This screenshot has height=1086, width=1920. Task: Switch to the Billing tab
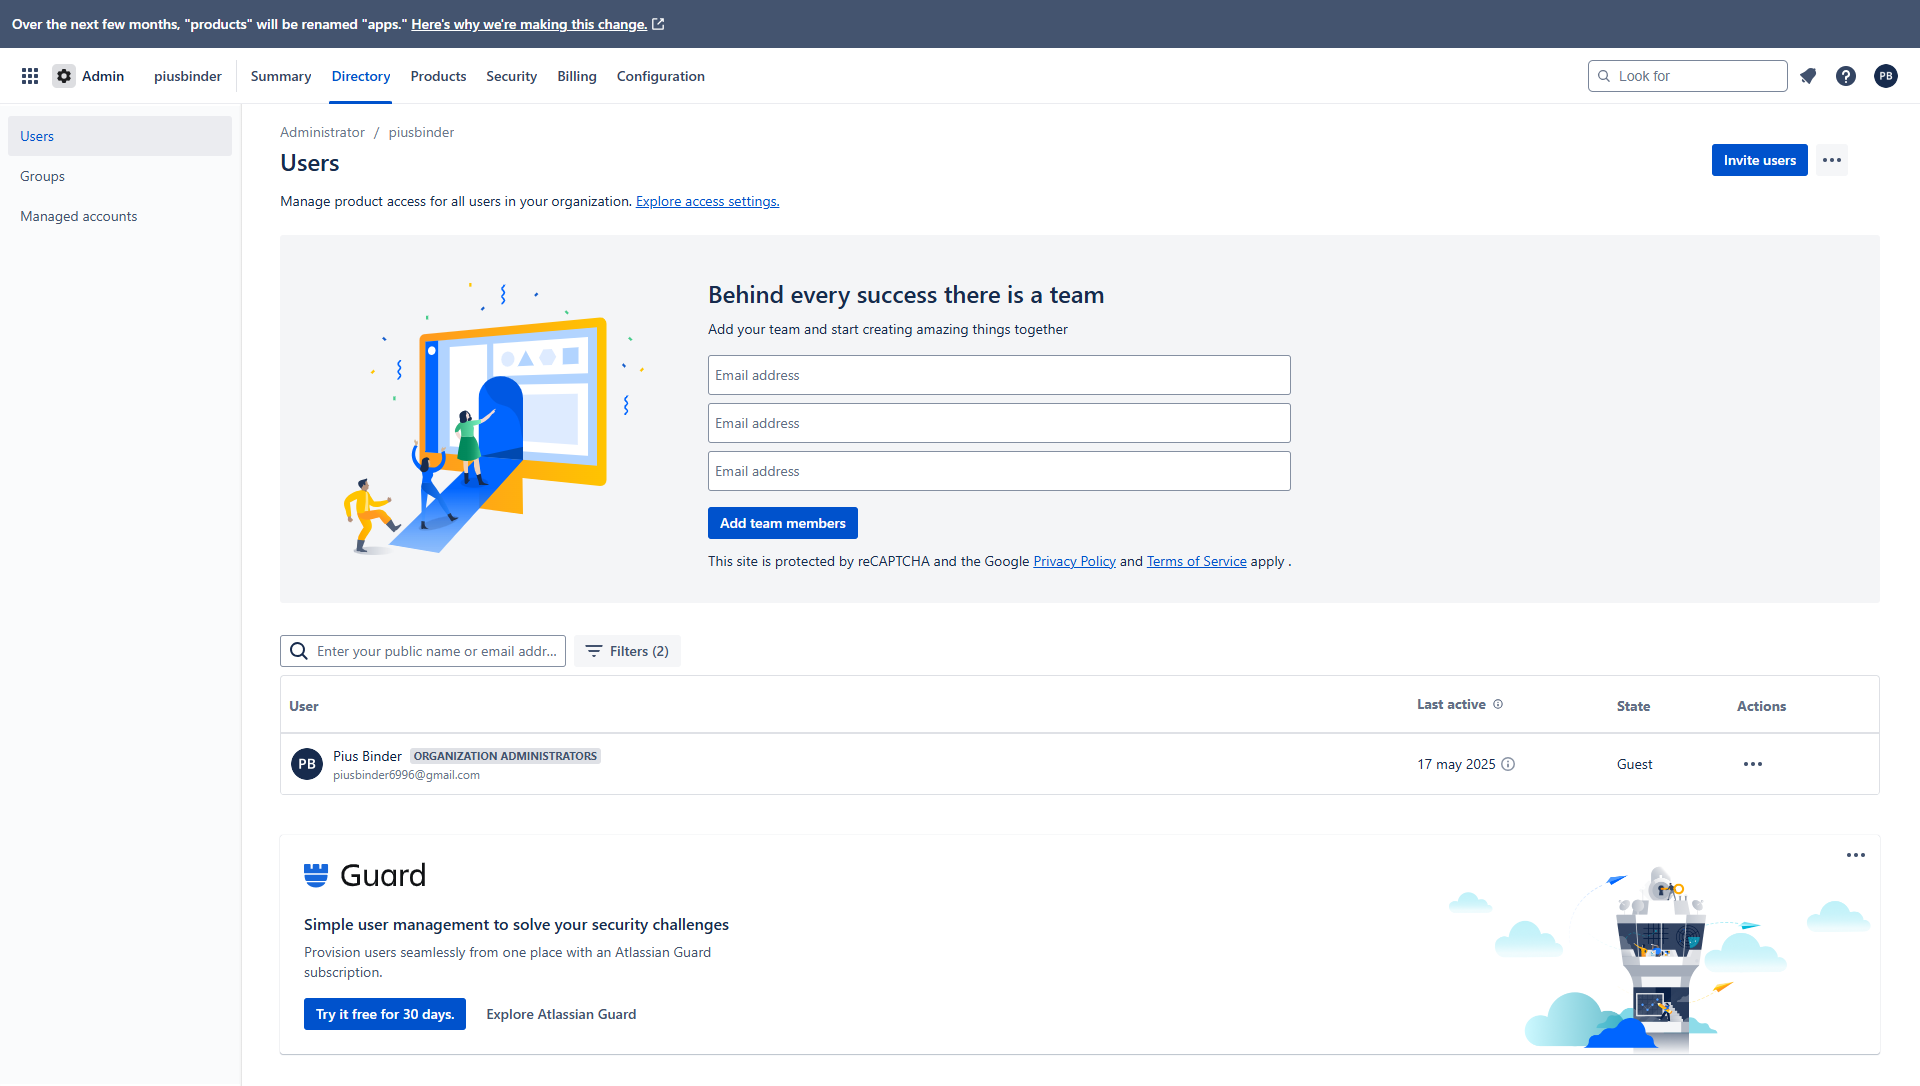click(577, 76)
